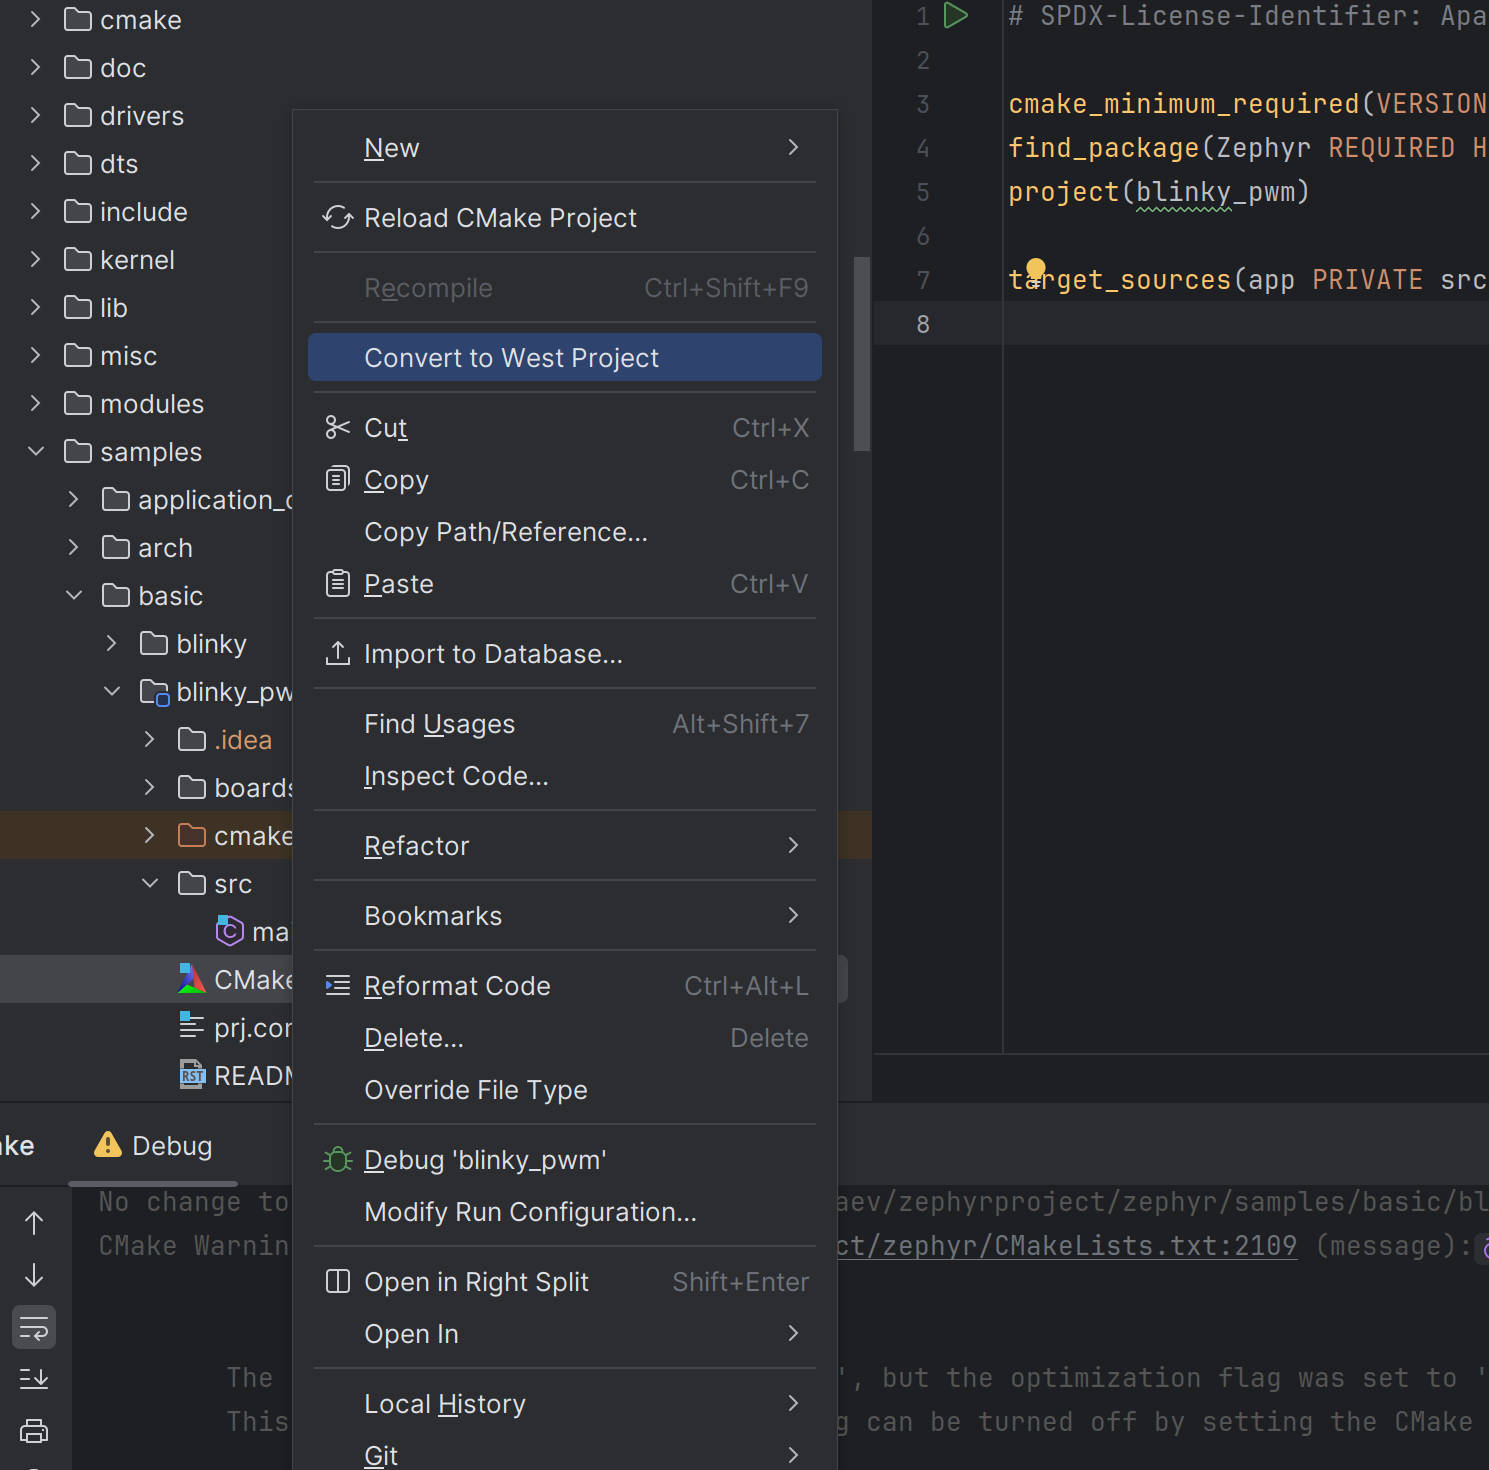Open the Git submenu
Image resolution: width=1489 pixels, height=1470 pixels.
[x=565, y=1454]
